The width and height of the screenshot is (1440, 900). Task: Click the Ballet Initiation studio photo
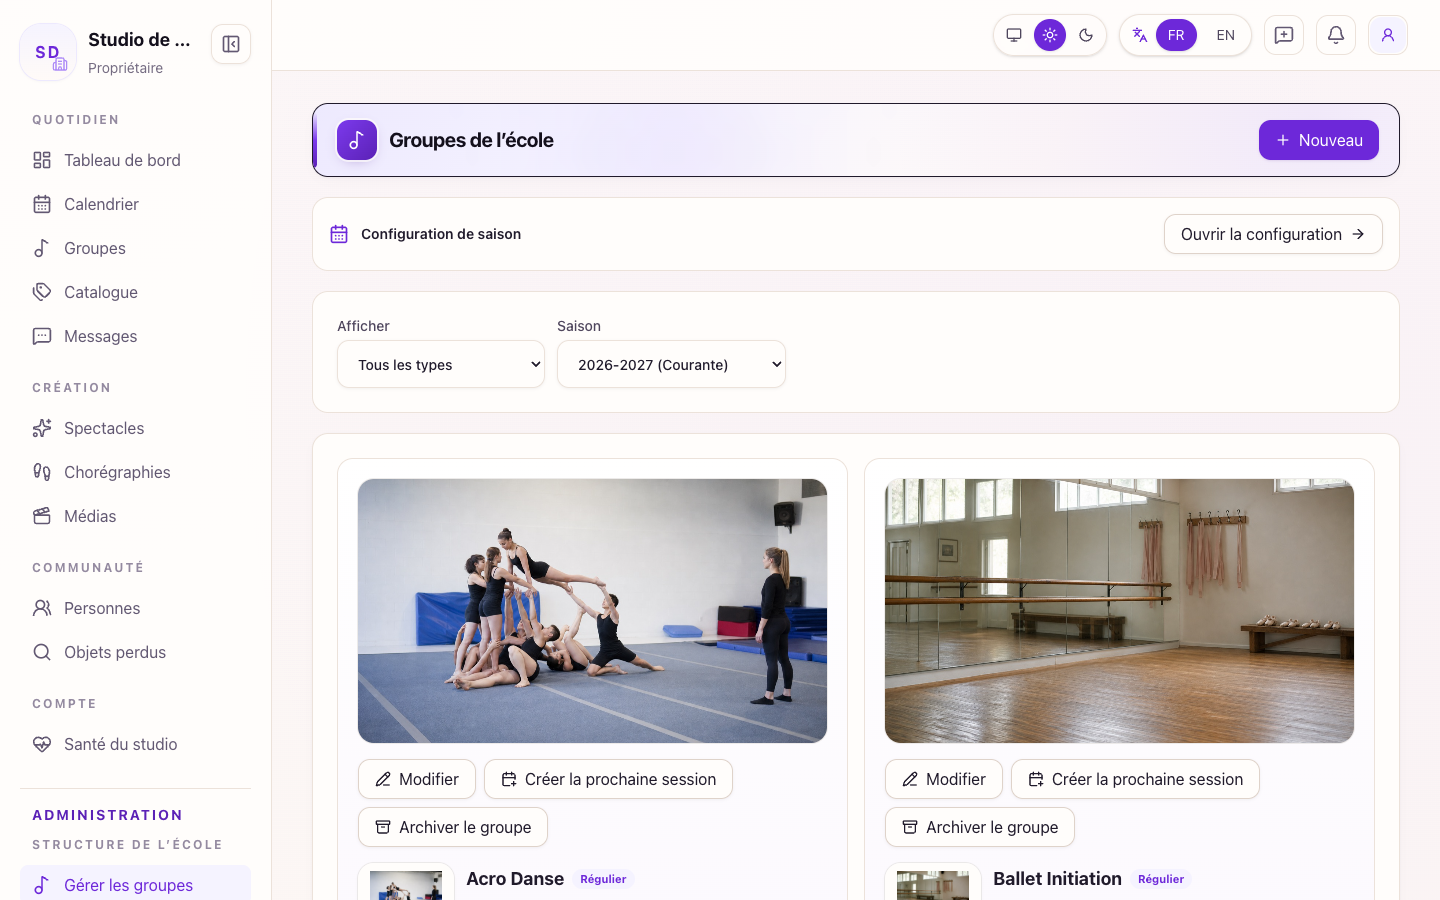click(x=1119, y=611)
